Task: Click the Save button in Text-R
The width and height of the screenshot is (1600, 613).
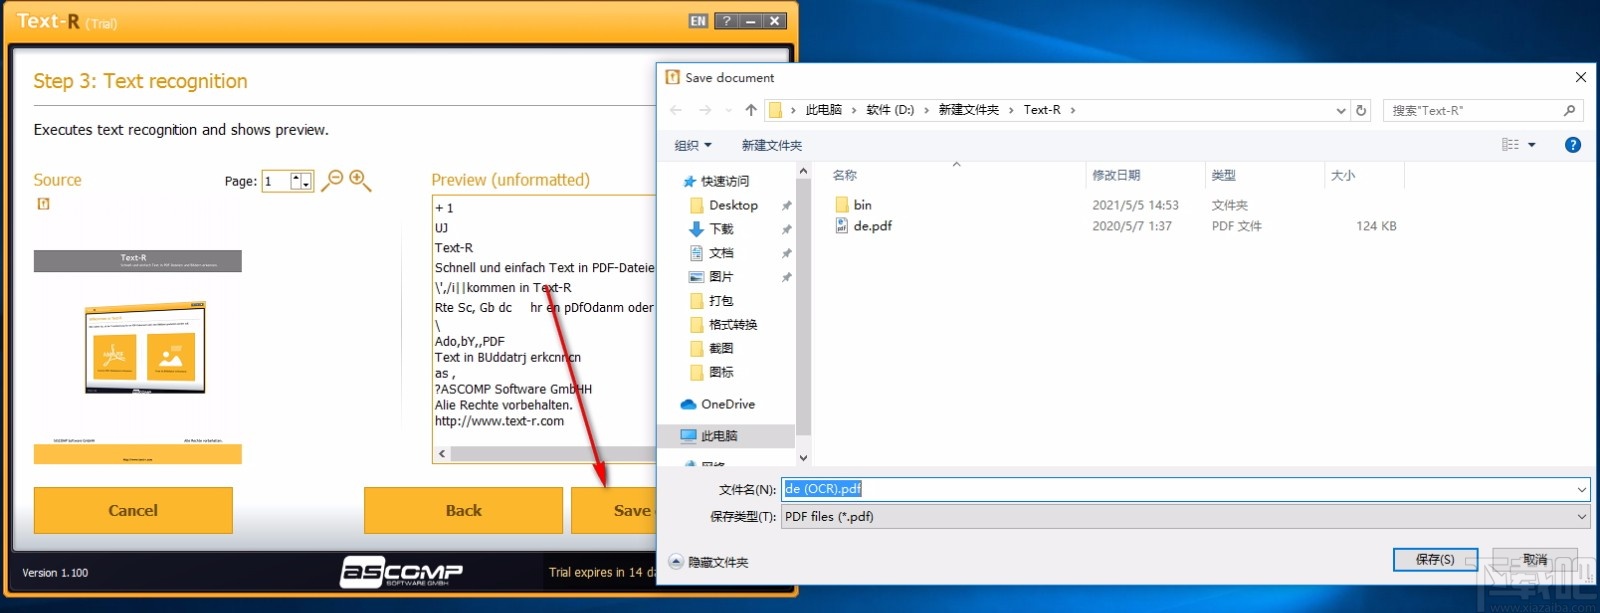Action: click(x=614, y=510)
